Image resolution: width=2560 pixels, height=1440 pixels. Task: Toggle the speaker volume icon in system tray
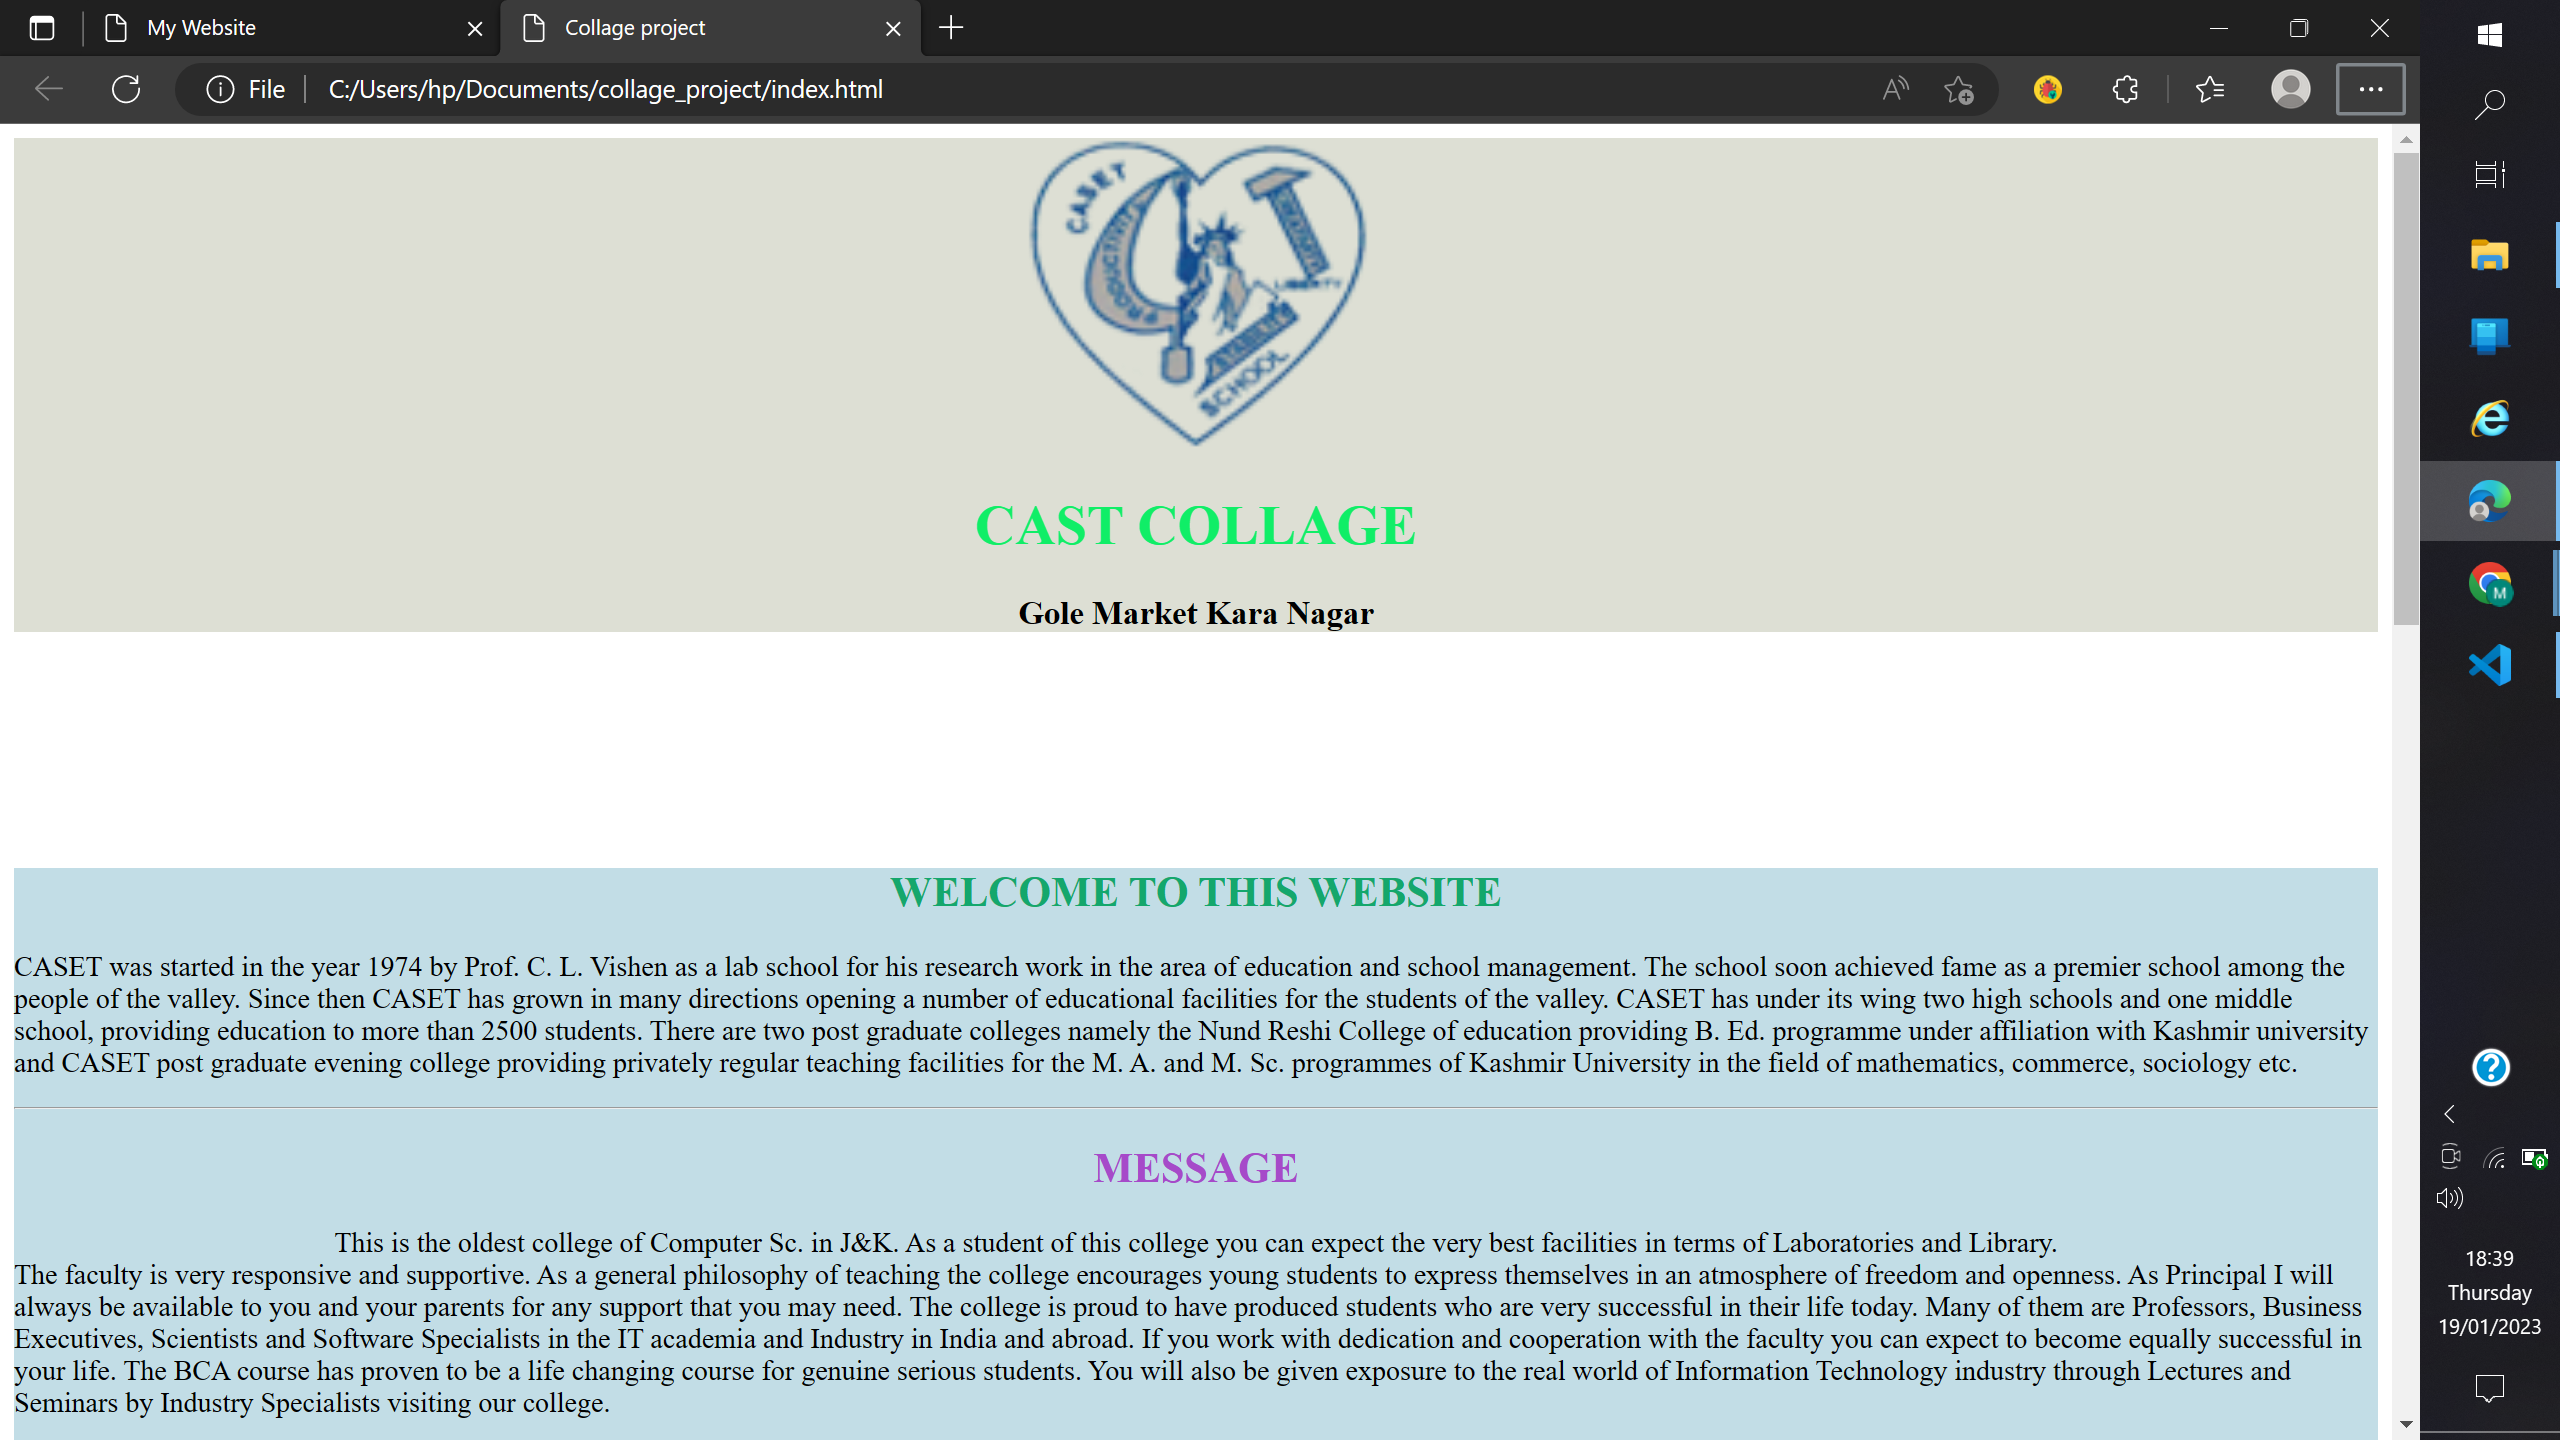2451,1197
